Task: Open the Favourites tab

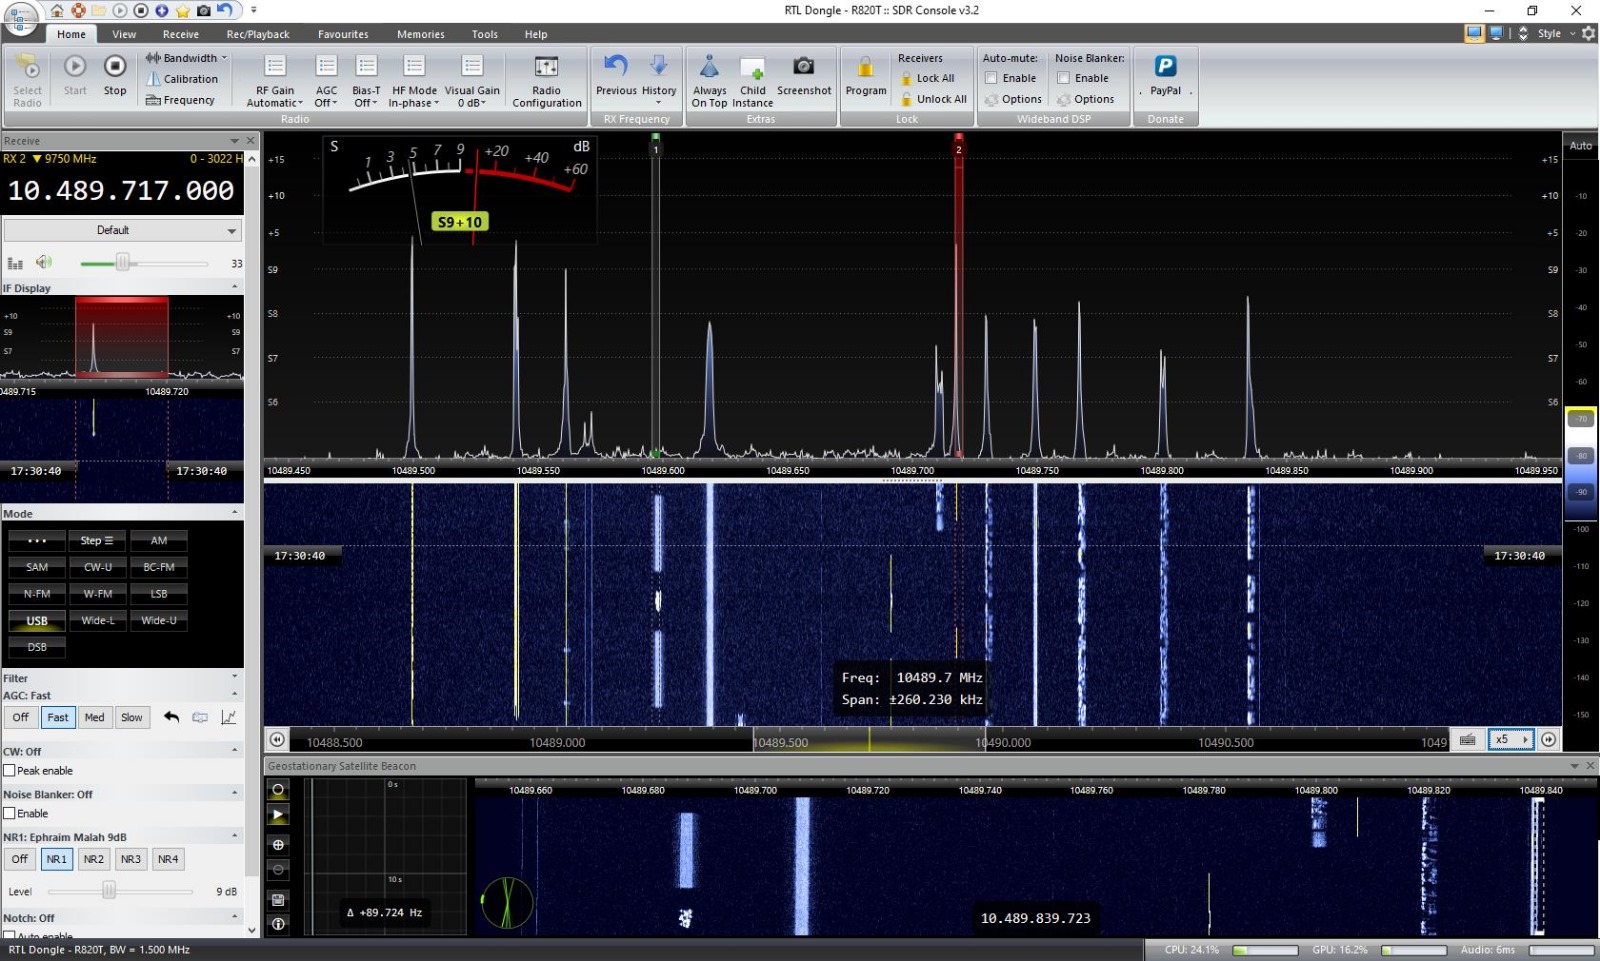Action: pos(343,34)
